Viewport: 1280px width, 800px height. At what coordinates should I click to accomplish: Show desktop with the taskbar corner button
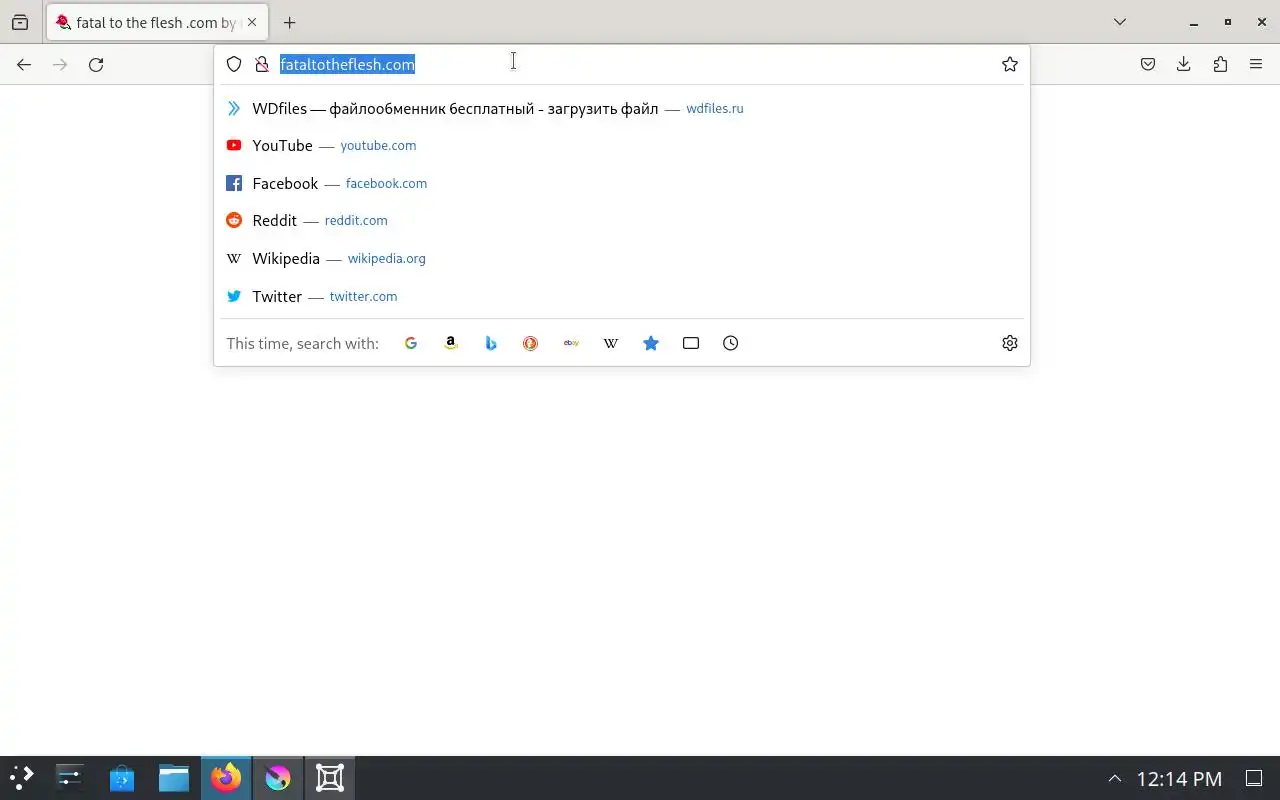point(1254,778)
